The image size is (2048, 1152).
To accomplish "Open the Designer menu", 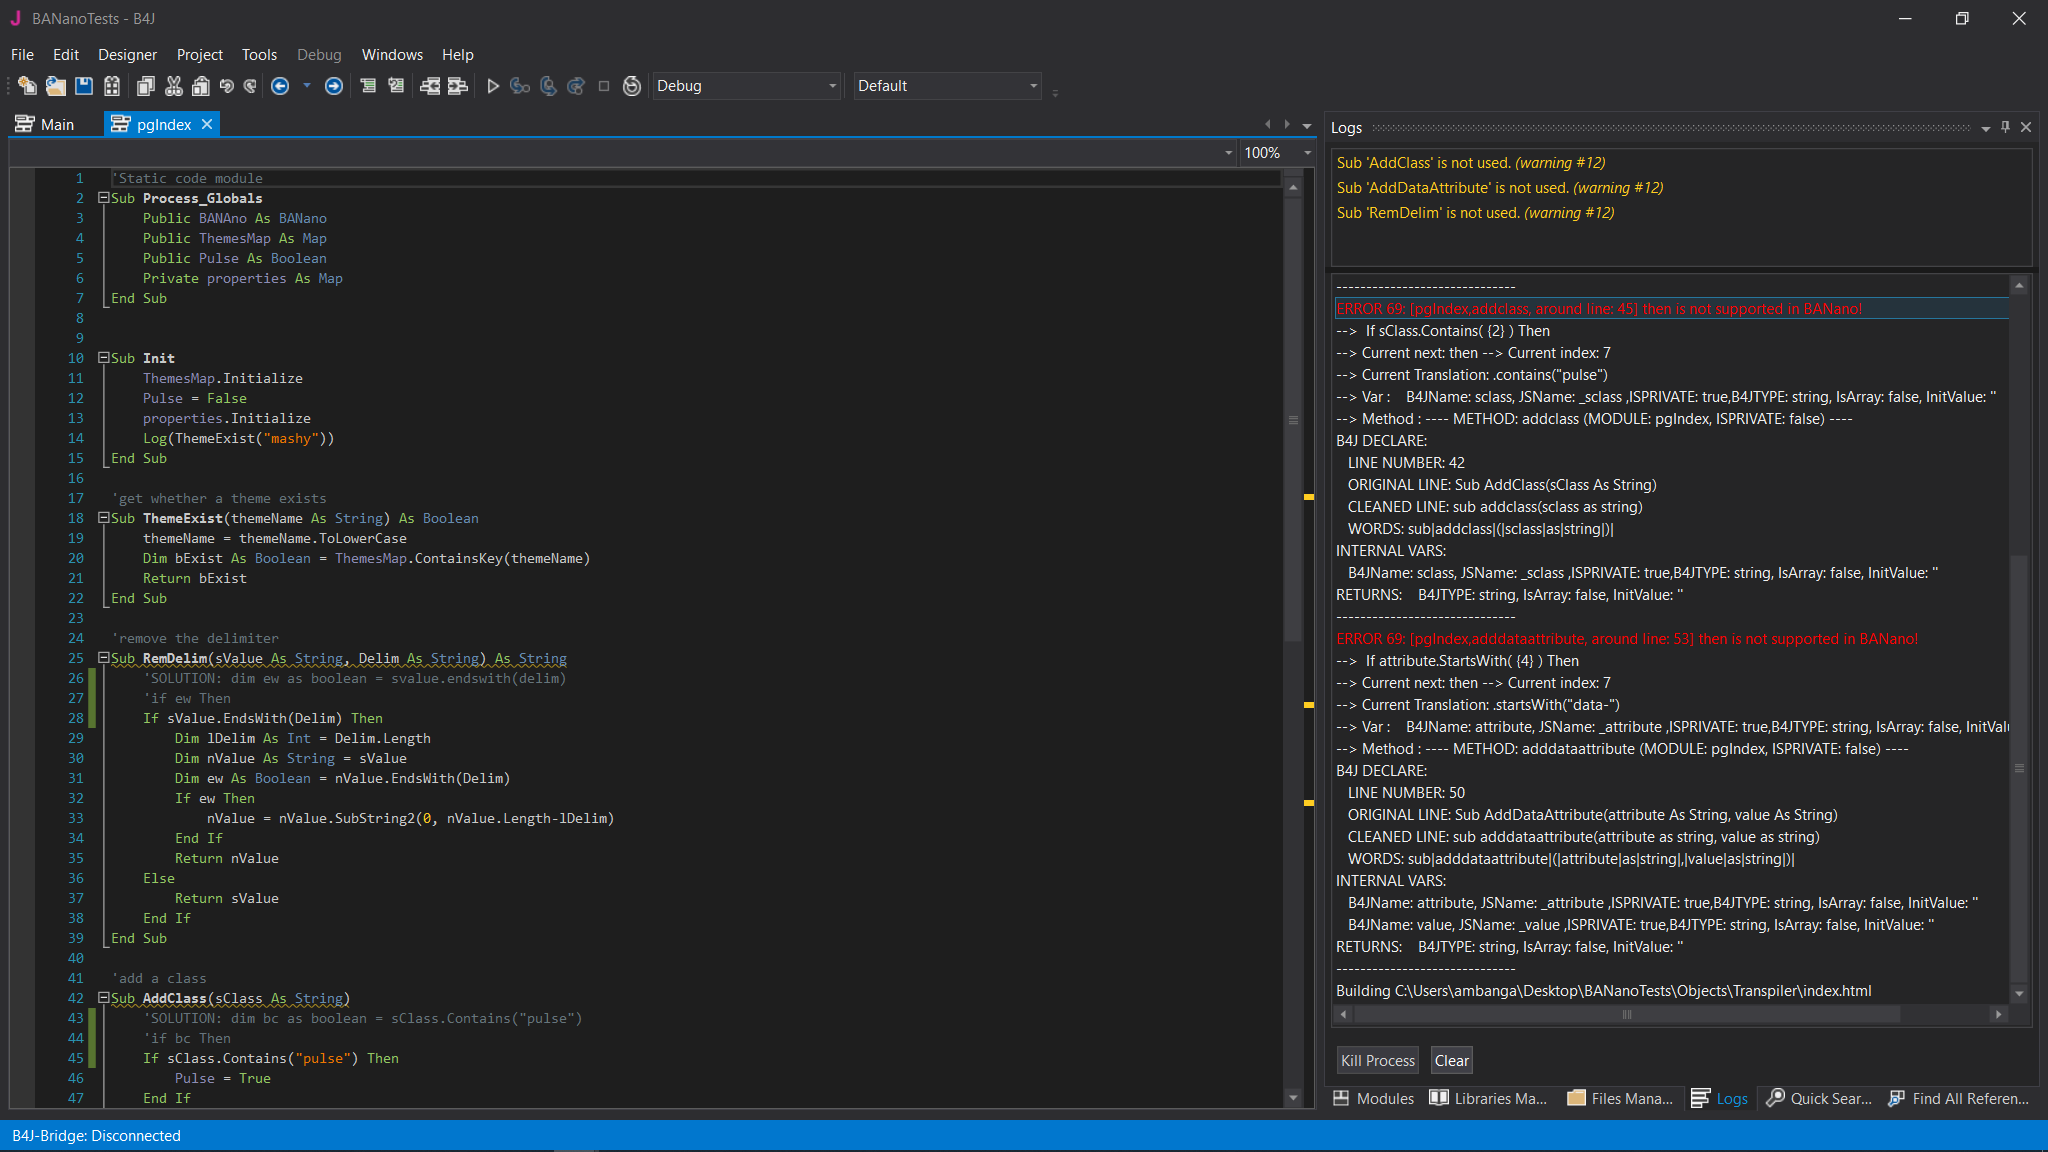I will pyautogui.click(x=127, y=55).
